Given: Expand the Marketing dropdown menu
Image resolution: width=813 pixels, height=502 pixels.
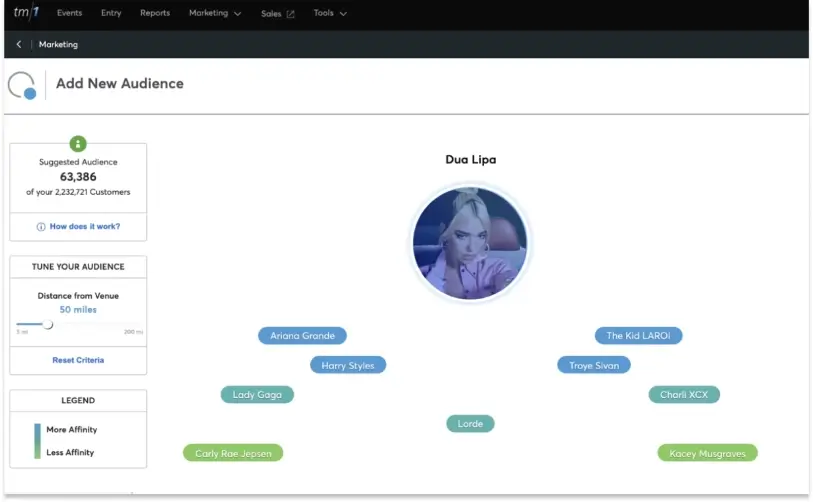Looking at the screenshot, I should 215,13.
